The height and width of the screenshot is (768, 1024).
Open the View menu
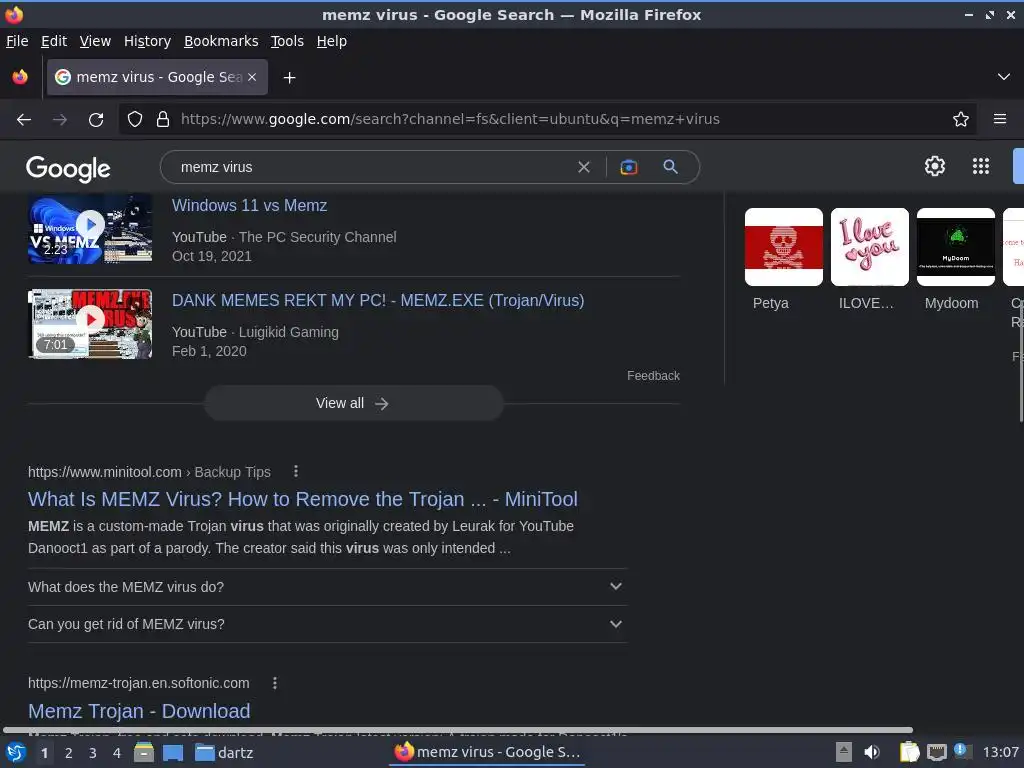(x=95, y=41)
